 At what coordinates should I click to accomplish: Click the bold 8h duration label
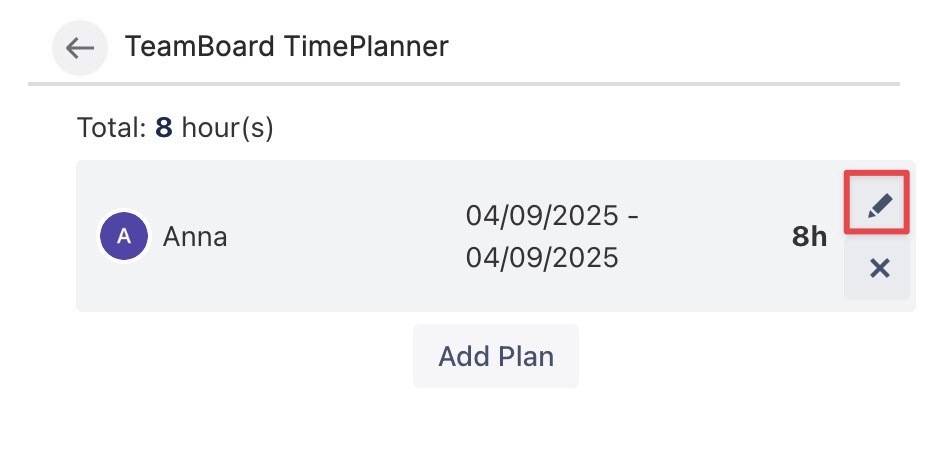click(809, 237)
